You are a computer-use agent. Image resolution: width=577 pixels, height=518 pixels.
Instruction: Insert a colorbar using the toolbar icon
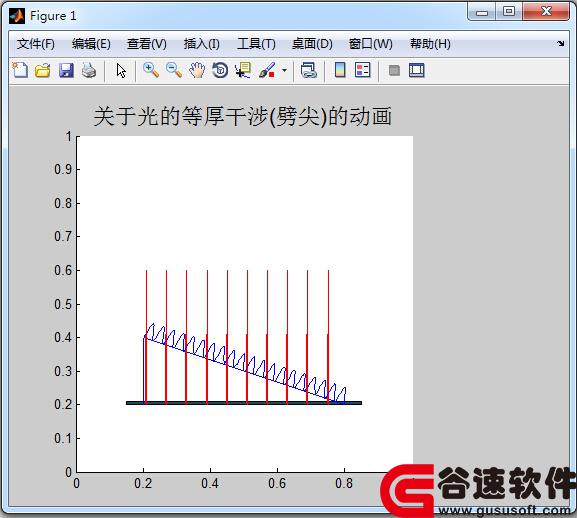pyautogui.click(x=340, y=70)
